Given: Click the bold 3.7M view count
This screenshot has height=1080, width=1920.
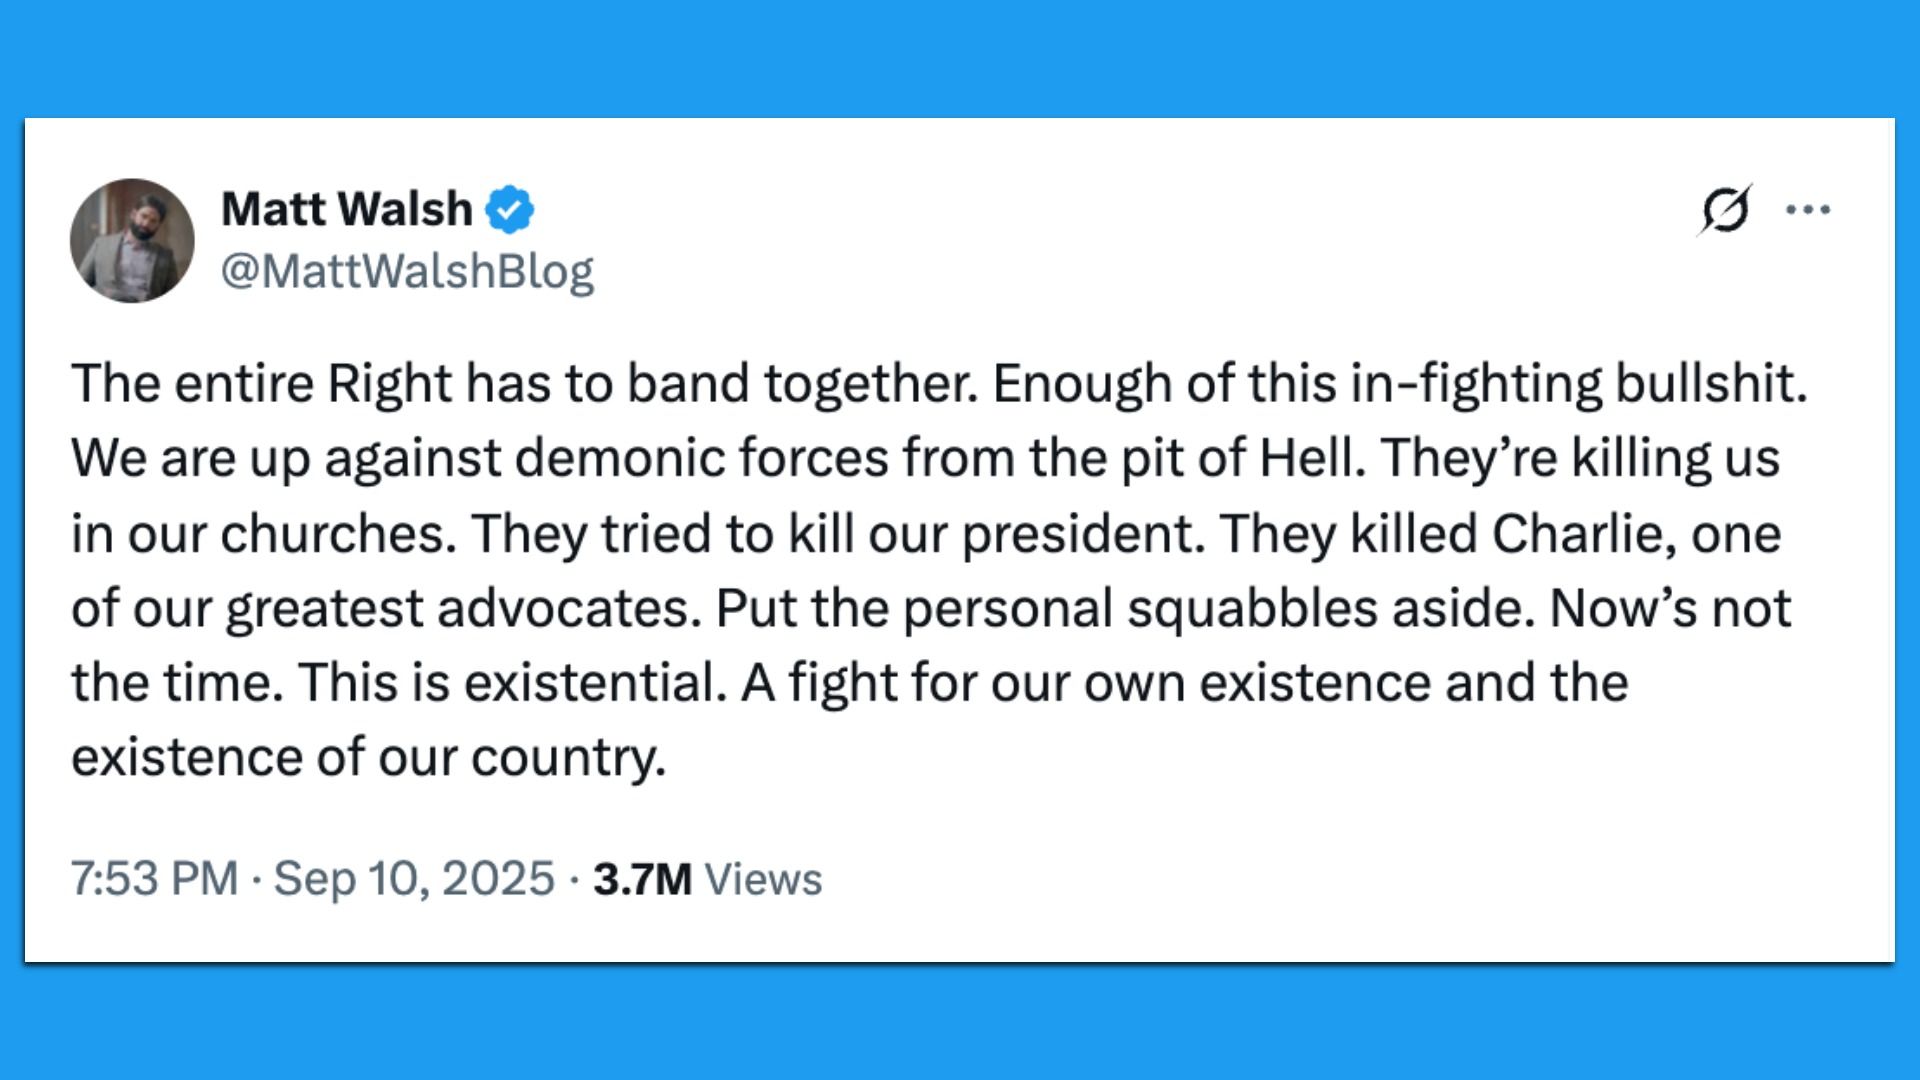Looking at the screenshot, I should tap(642, 880).
